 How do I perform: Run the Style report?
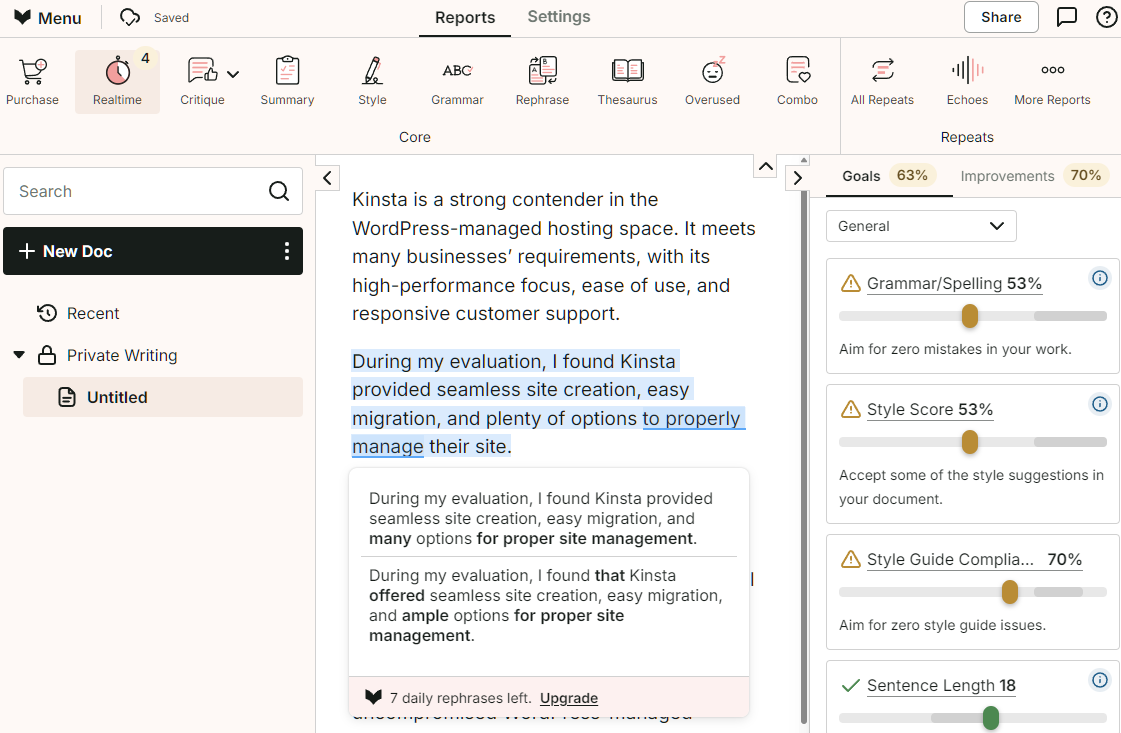[x=372, y=82]
